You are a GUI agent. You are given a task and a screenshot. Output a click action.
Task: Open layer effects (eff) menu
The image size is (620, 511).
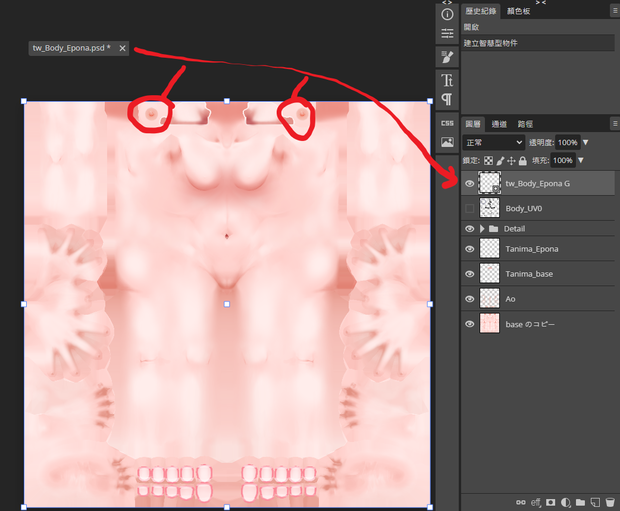coord(536,502)
